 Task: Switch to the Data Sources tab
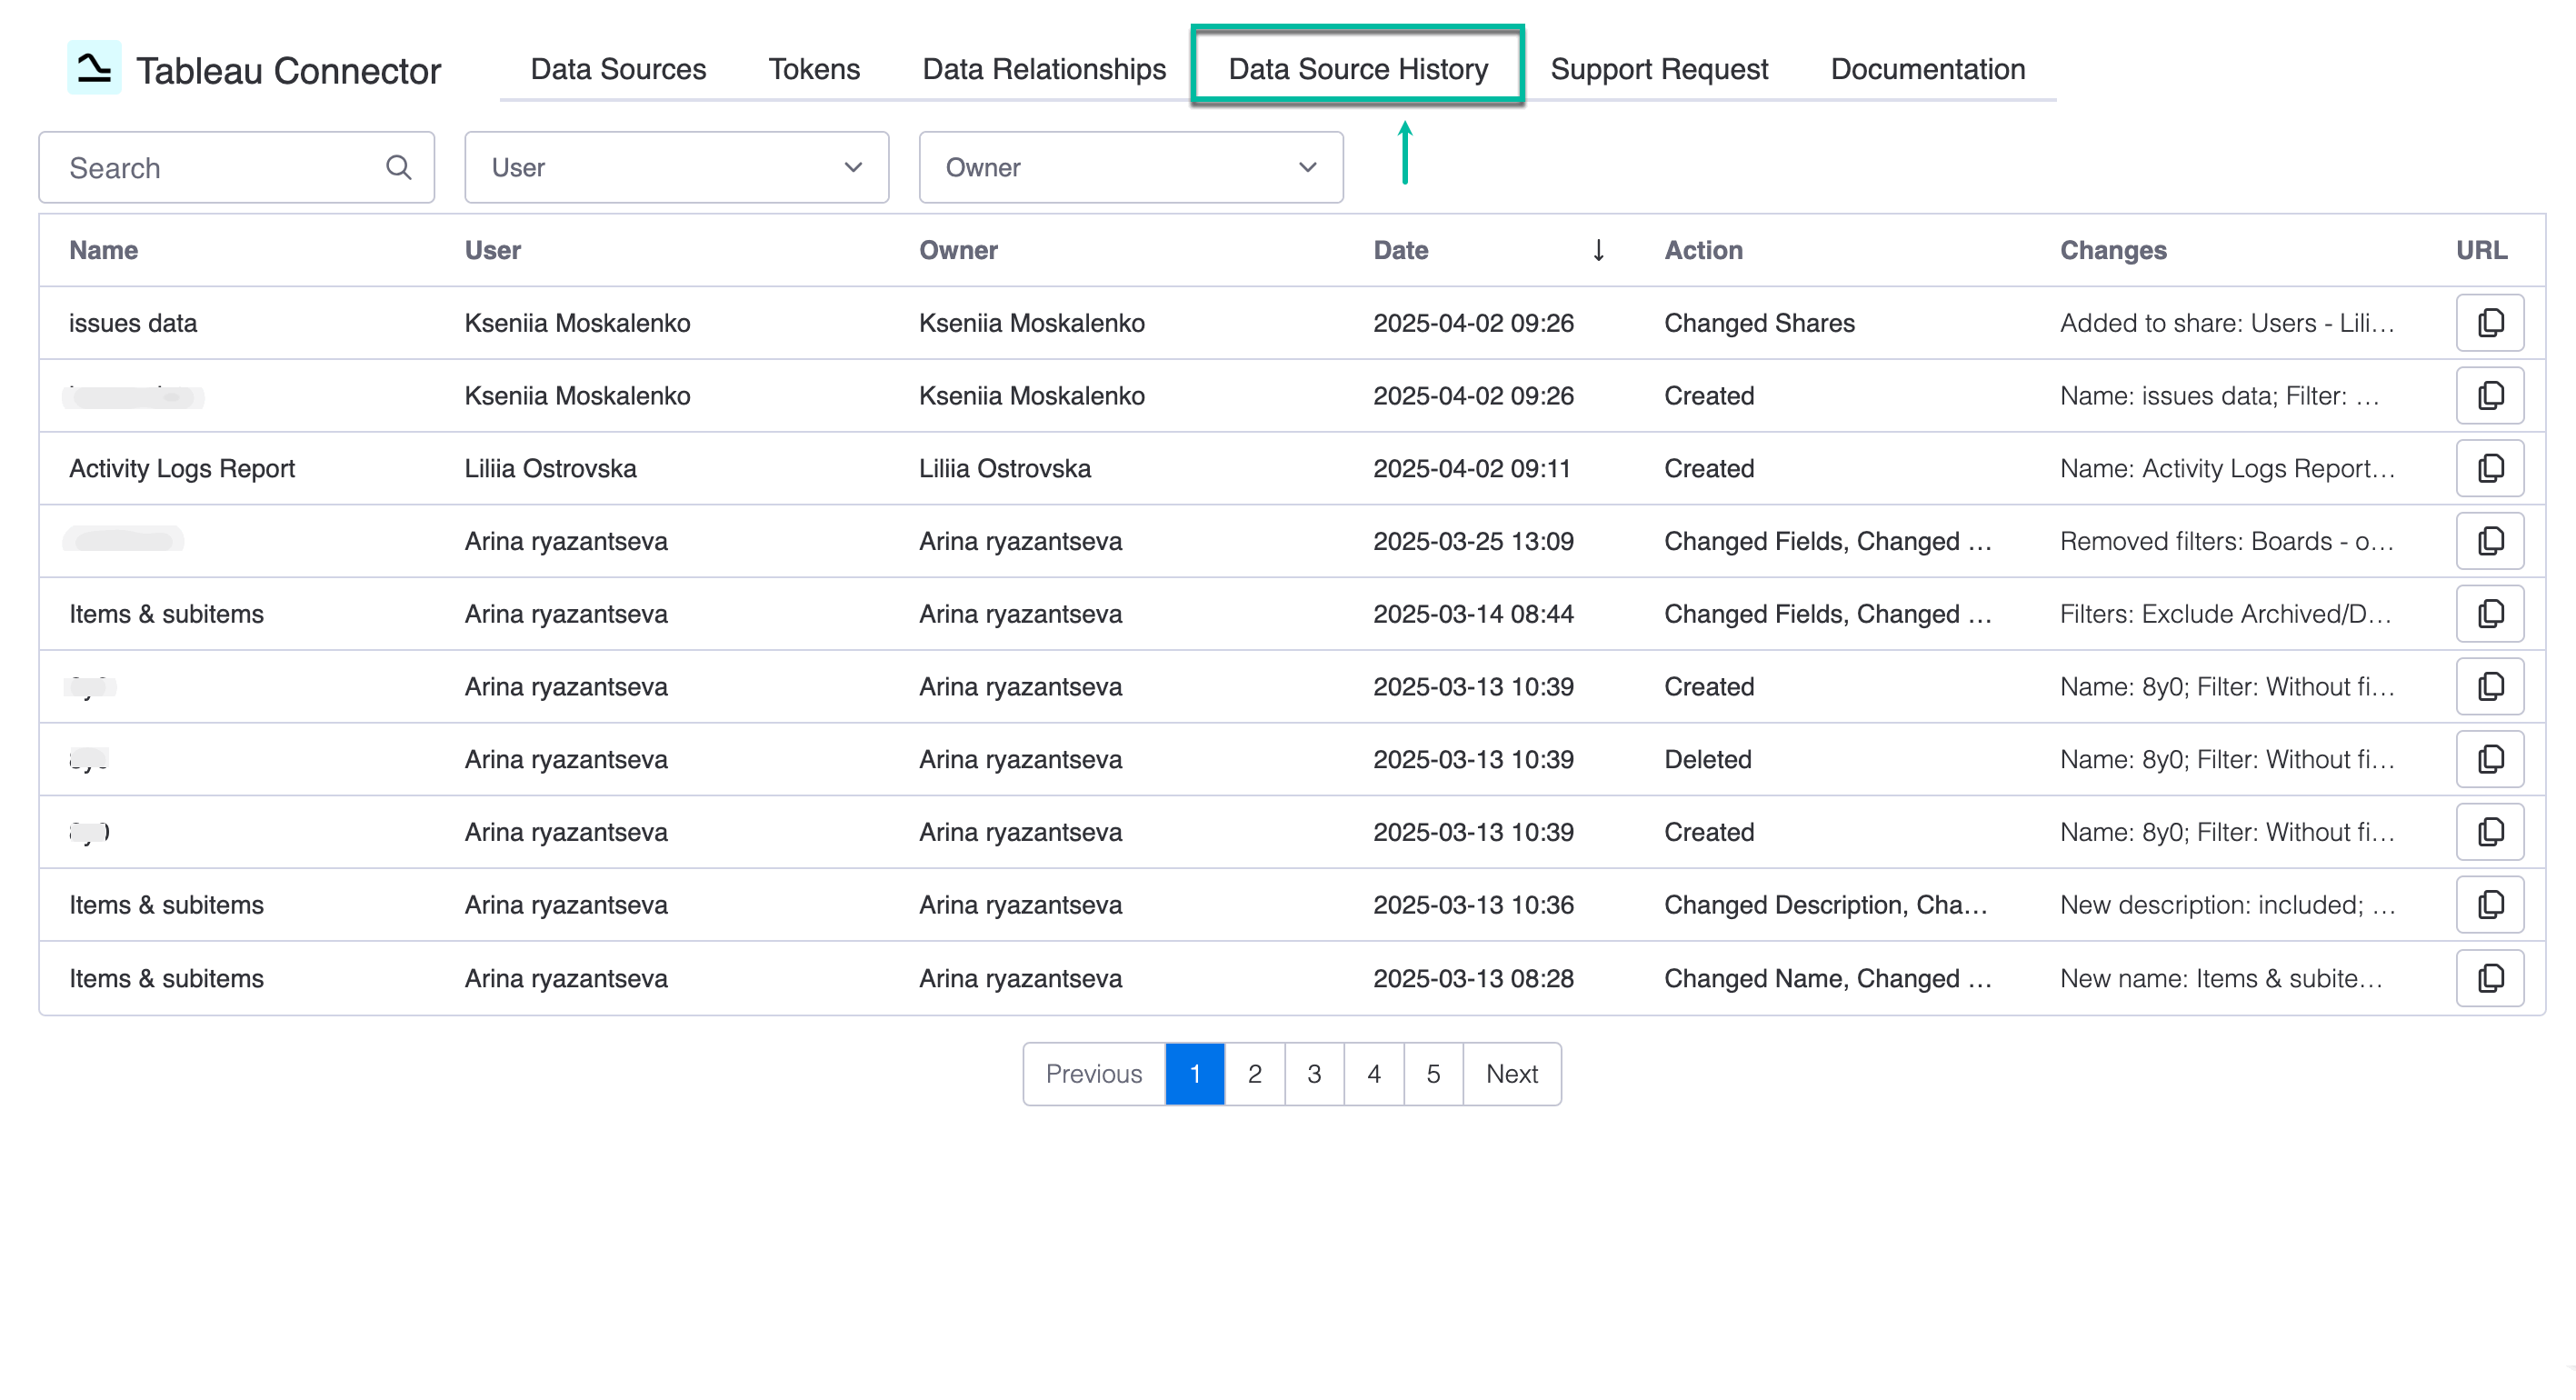(617, 68)
